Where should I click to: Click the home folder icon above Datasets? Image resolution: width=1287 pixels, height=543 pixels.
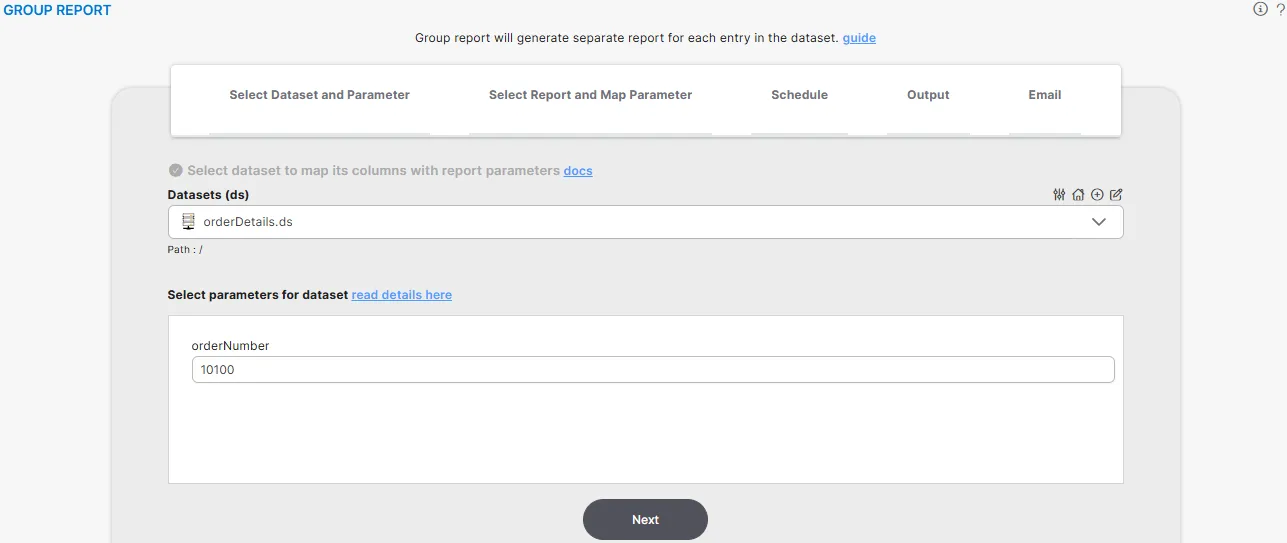pyautogui.click(x=1078, y=195)
